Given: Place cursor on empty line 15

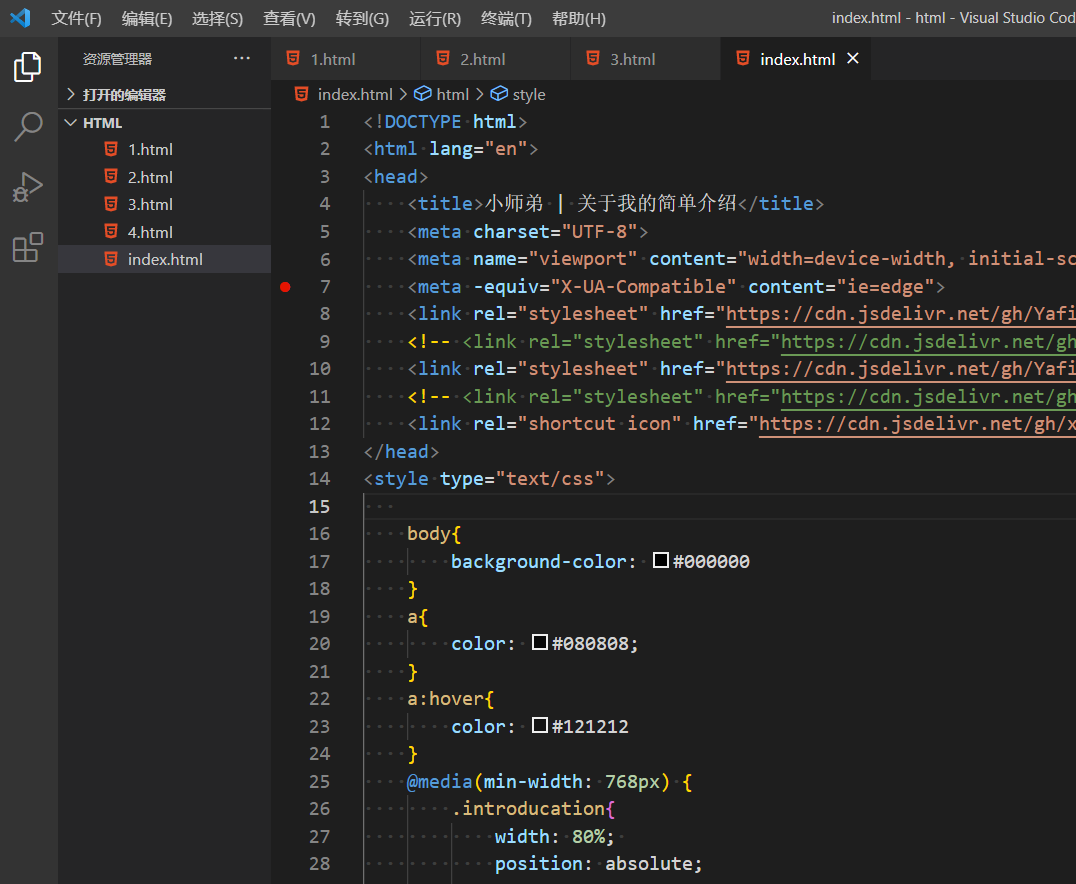Looking at the screenshot, I should (719, 507).
